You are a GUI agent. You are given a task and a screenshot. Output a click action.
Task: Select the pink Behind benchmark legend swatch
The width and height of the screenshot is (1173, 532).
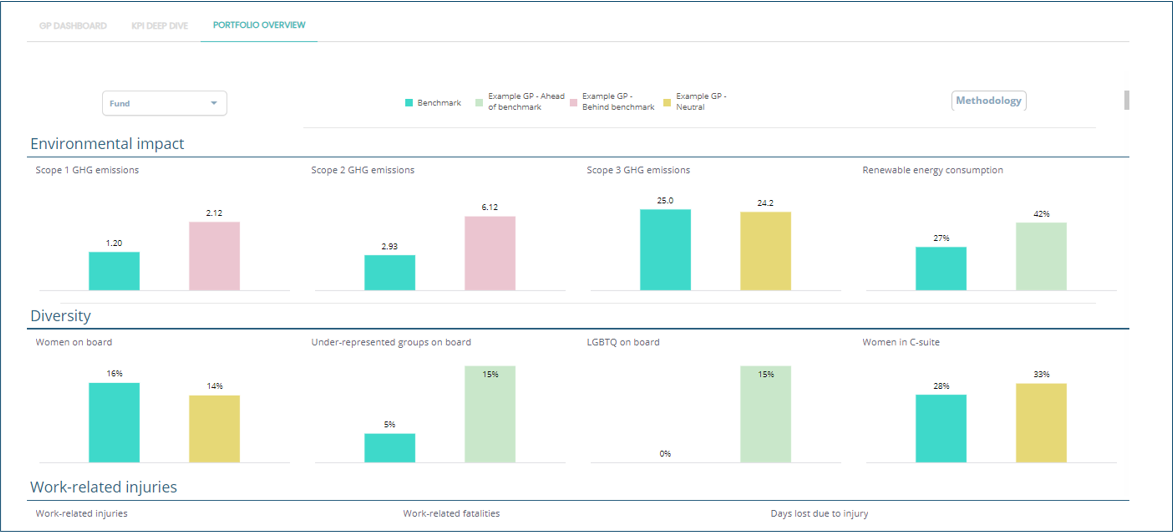574,103
